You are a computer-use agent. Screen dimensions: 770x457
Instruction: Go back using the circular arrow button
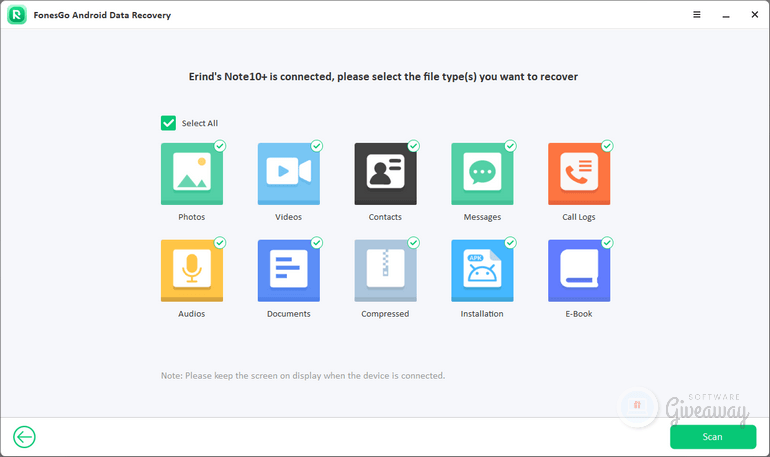tap(24, 436)
